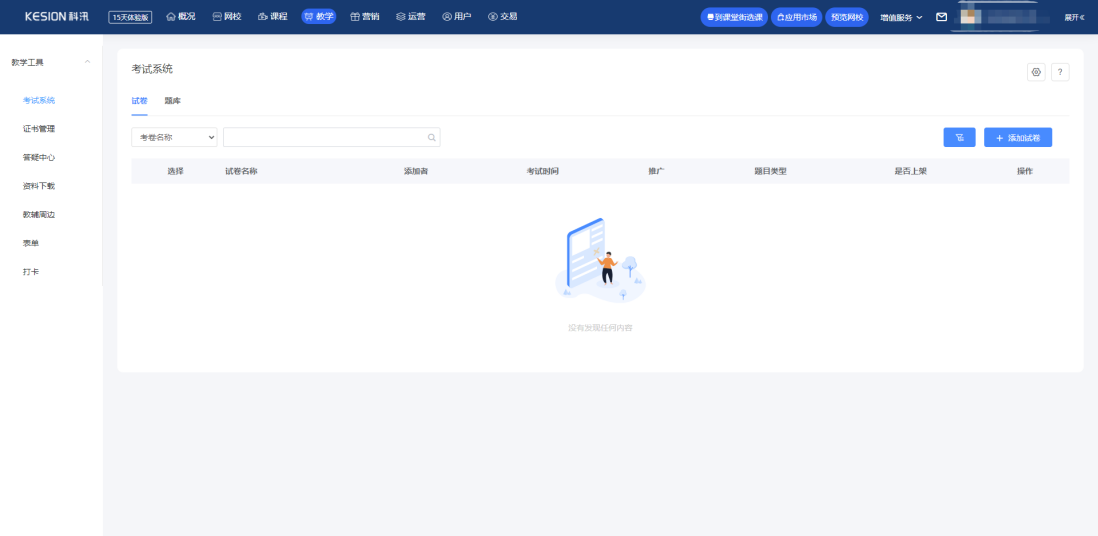Click the 操作 column header
The image size is (1098, 536).
1024,171
